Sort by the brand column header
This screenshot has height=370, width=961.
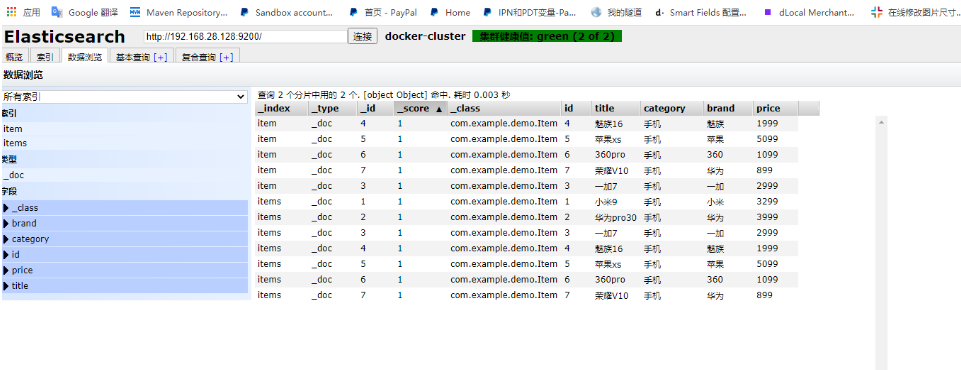(728, 108)
